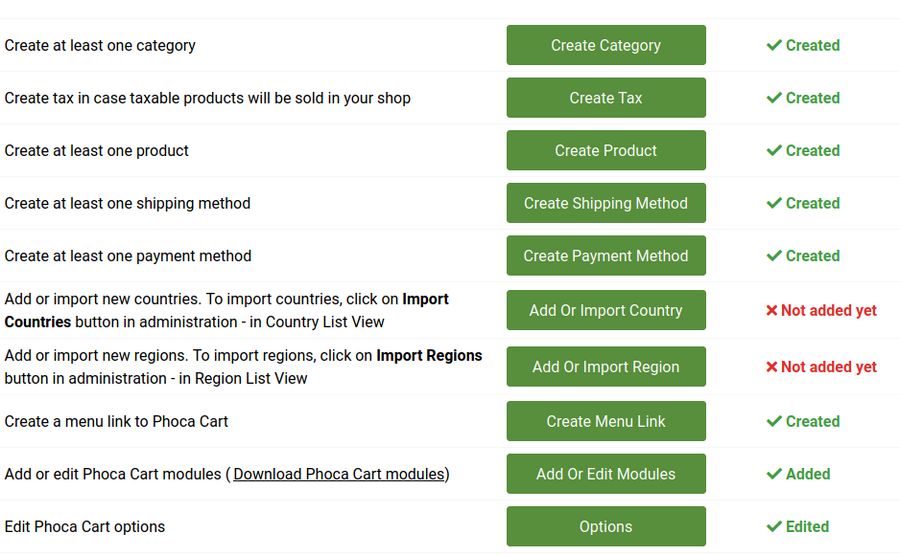900x555 pixels.
Task: Click the checkmark icon for menu link Created
Action: tap(774, 421)
